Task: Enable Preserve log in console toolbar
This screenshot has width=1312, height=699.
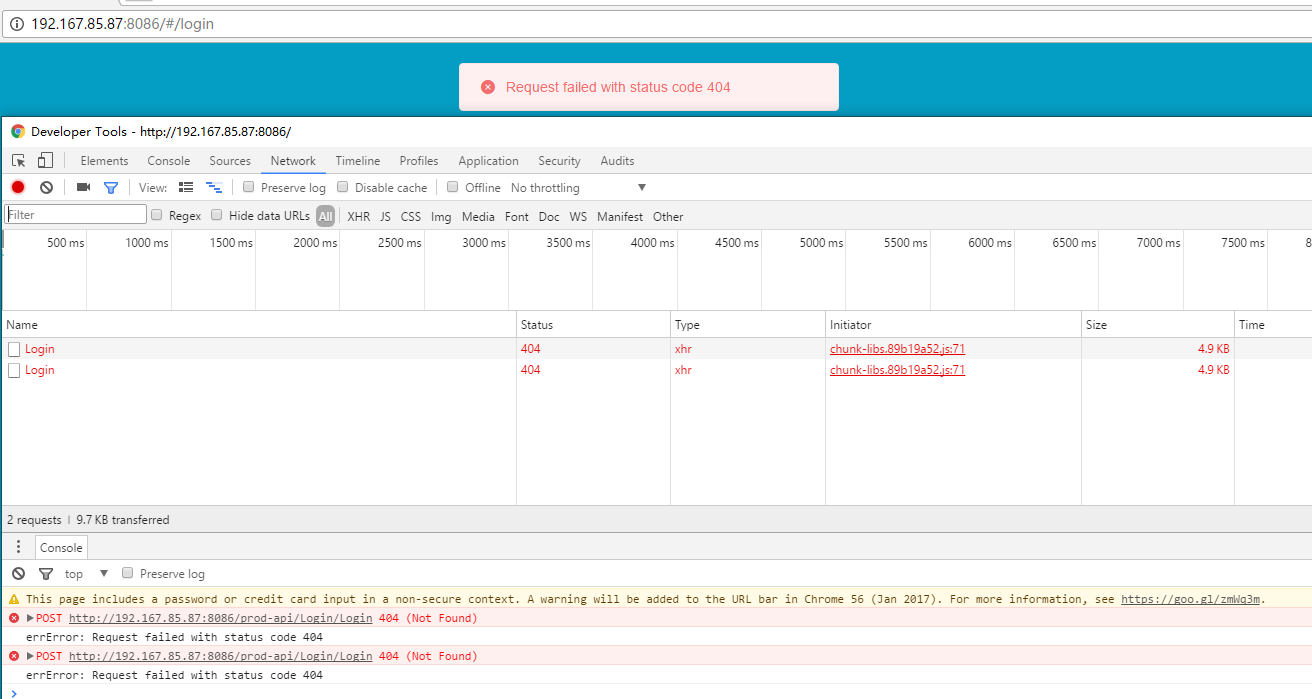Action: (128, 573)
